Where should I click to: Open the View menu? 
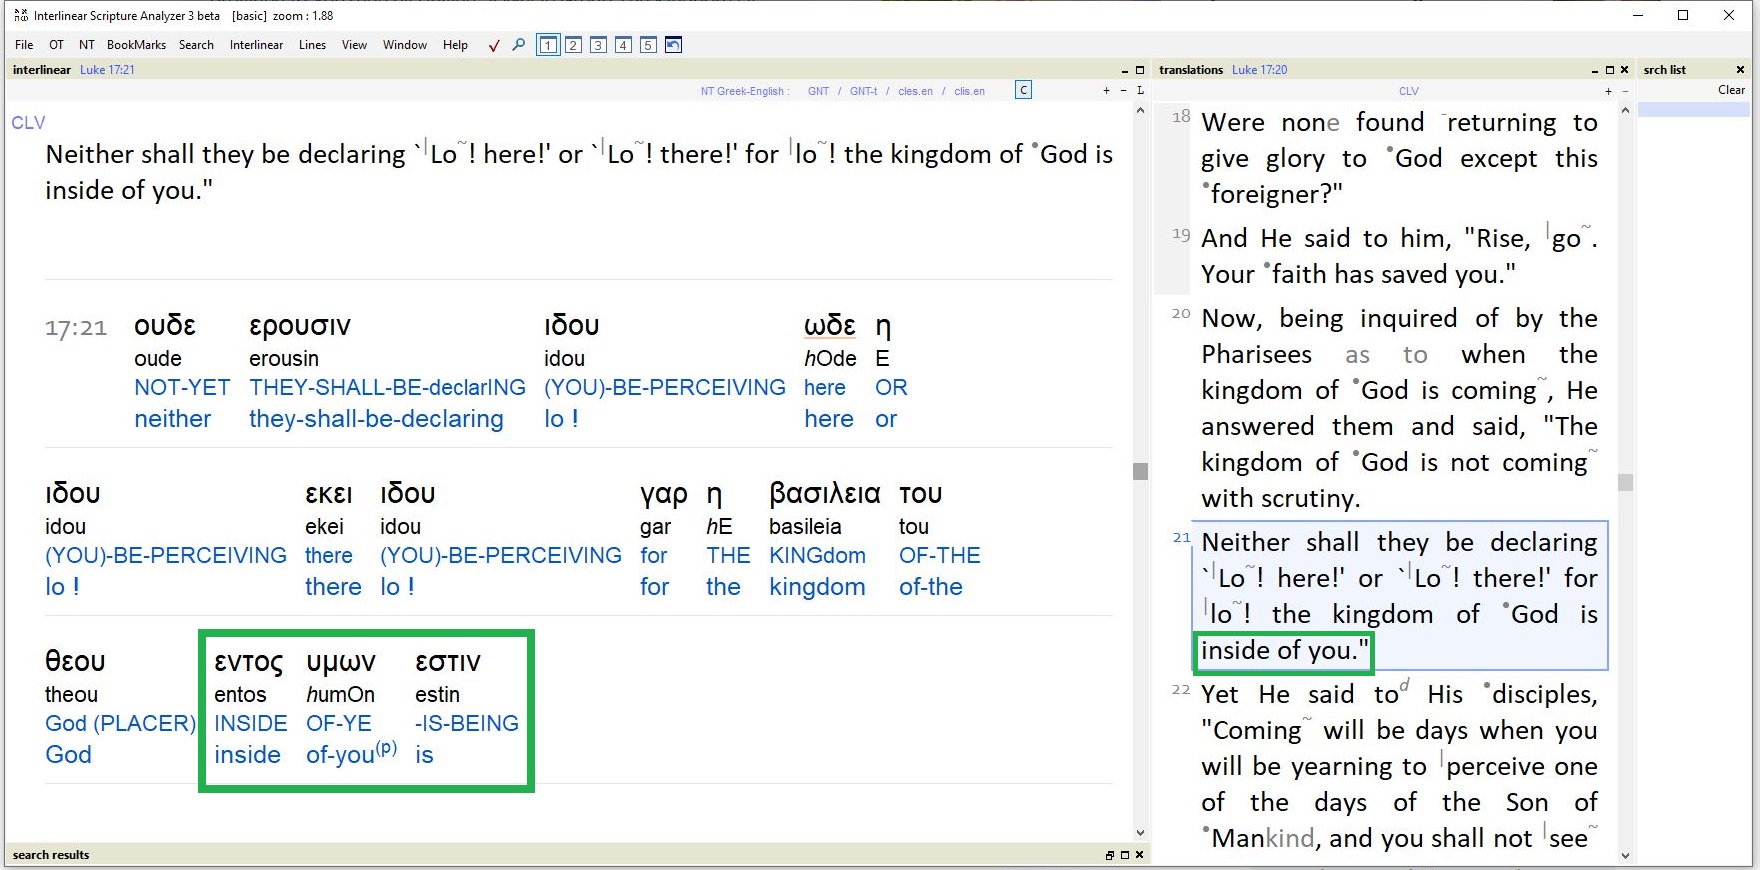354,45
